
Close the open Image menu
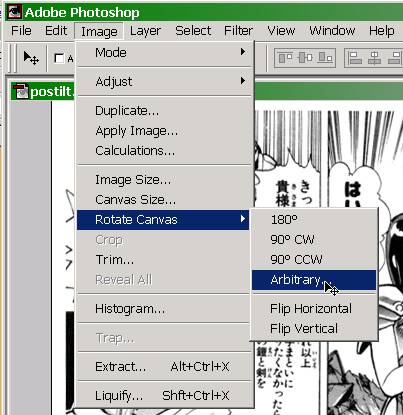click(99, 31)
